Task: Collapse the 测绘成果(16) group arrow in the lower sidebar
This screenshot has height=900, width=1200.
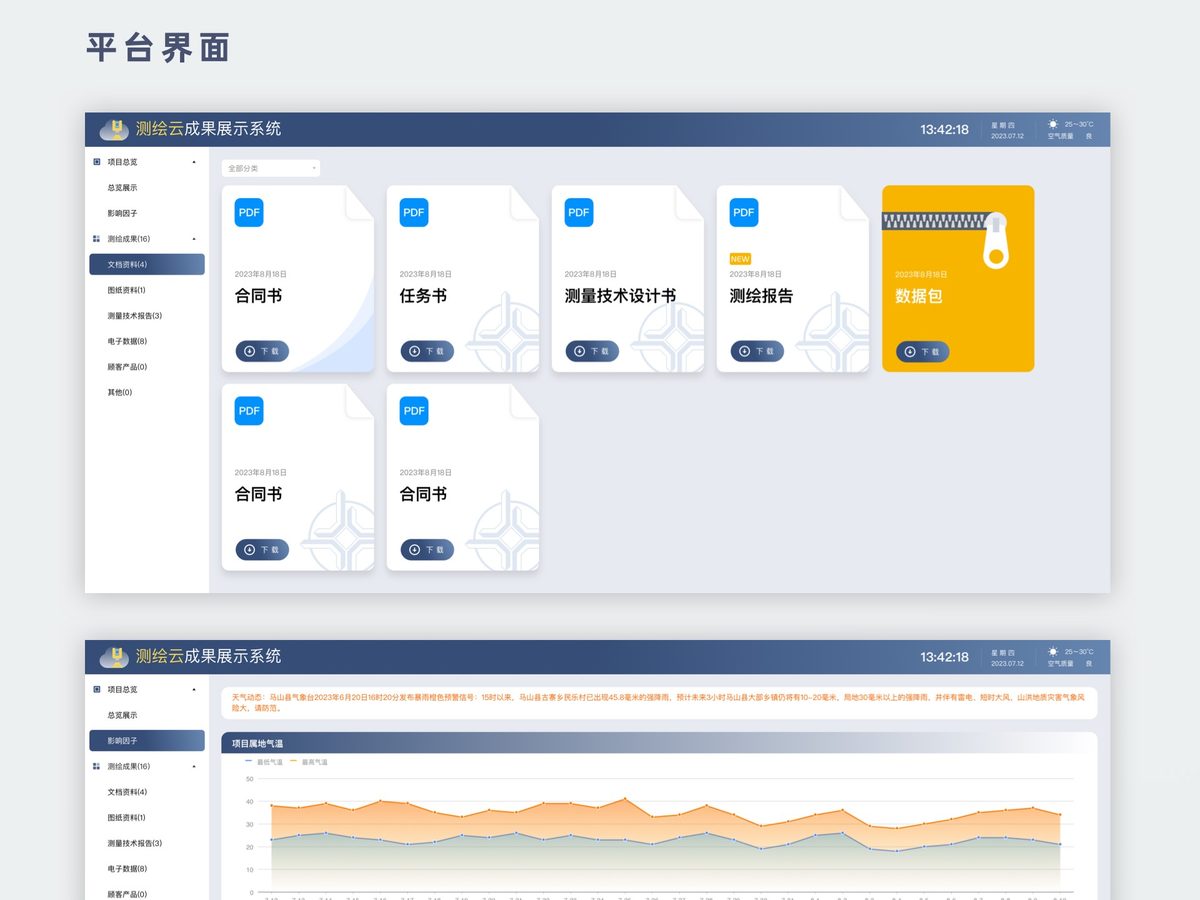Action: coord(194,767)
